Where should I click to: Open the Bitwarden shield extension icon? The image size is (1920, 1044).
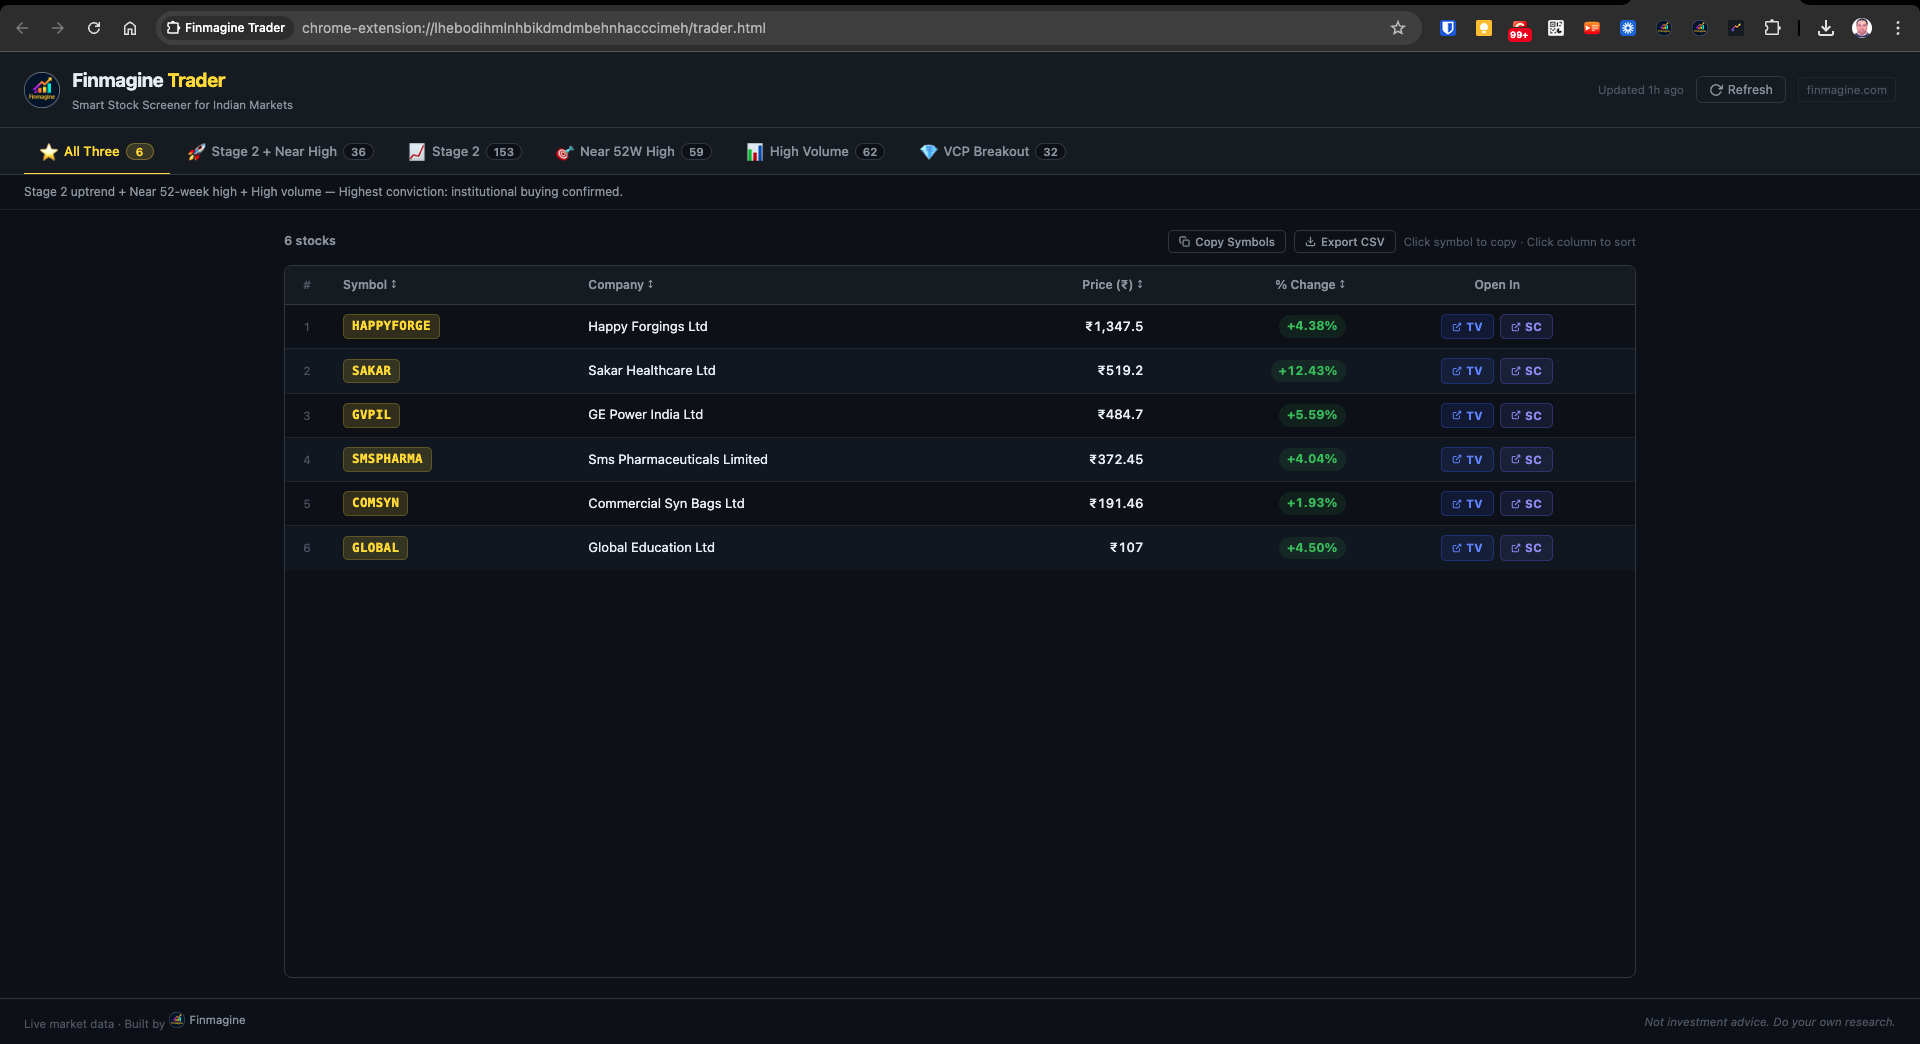click(1447, 28)
